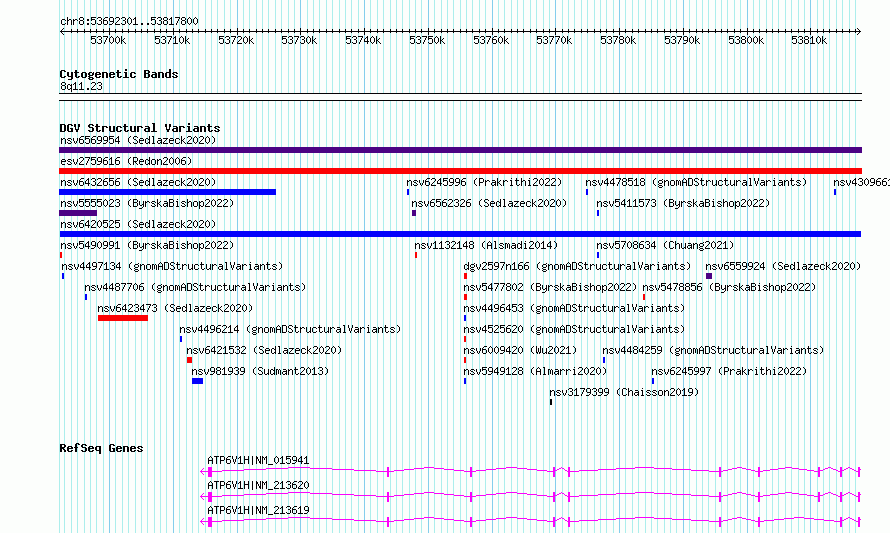The width and height of the screenshot is (890, 533).
Task: Select nsv4496453 gnomAD variant label
Action: [x=574, y=308]
